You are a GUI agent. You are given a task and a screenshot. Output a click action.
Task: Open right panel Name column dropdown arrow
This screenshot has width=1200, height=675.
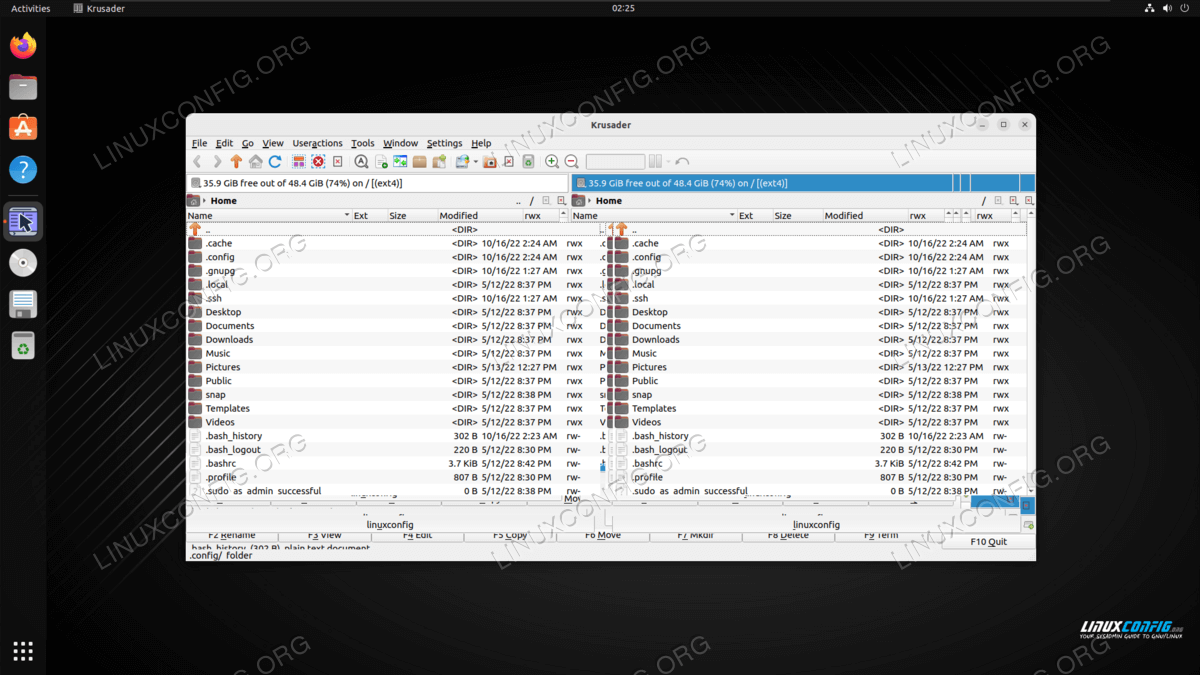point(732,216)
